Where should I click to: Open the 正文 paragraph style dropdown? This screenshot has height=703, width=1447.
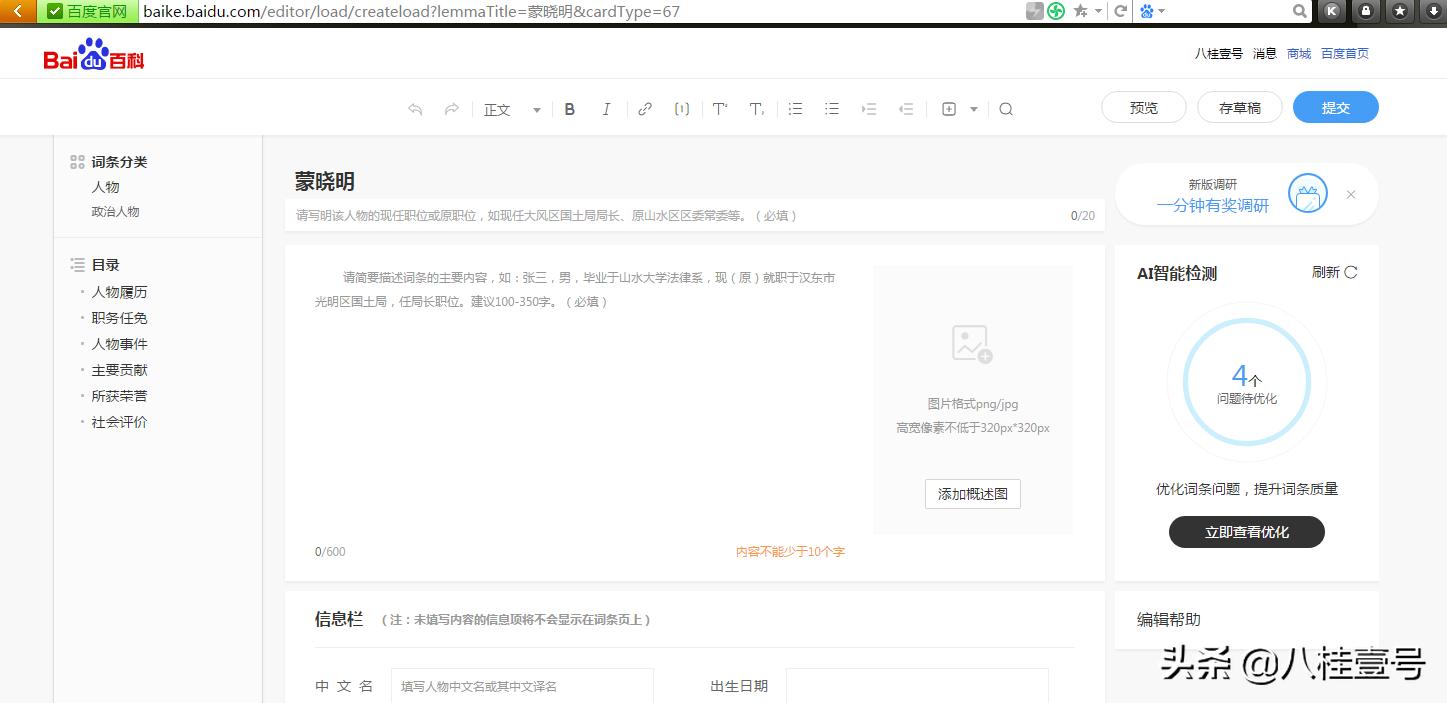tap(510, 108)
